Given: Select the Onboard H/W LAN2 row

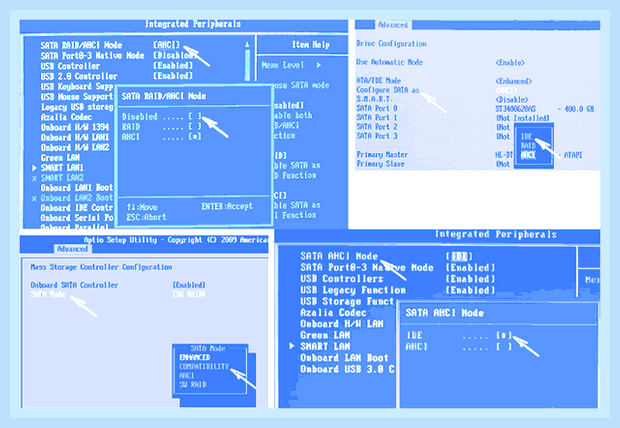Looking at the screenshot, I should click(x=75, y=147).
